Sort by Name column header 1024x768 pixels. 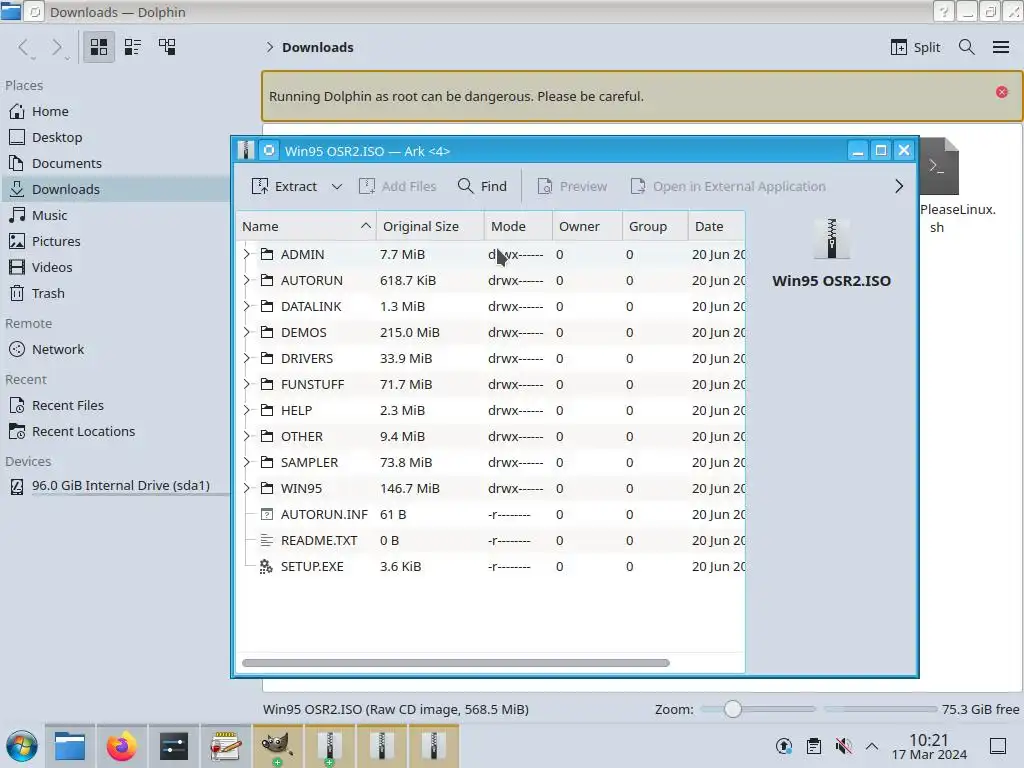[x=306, y=227]
